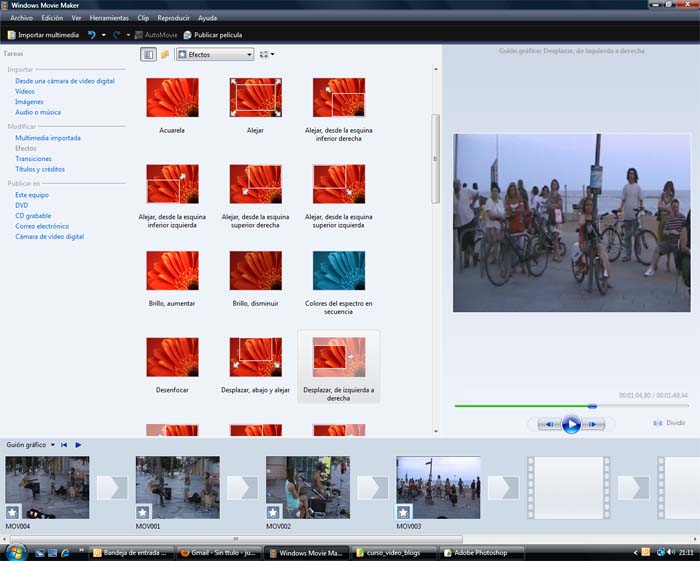Open the undo history dropdown arrow
The image size is (700, 561).
click(x=104, y=35)
